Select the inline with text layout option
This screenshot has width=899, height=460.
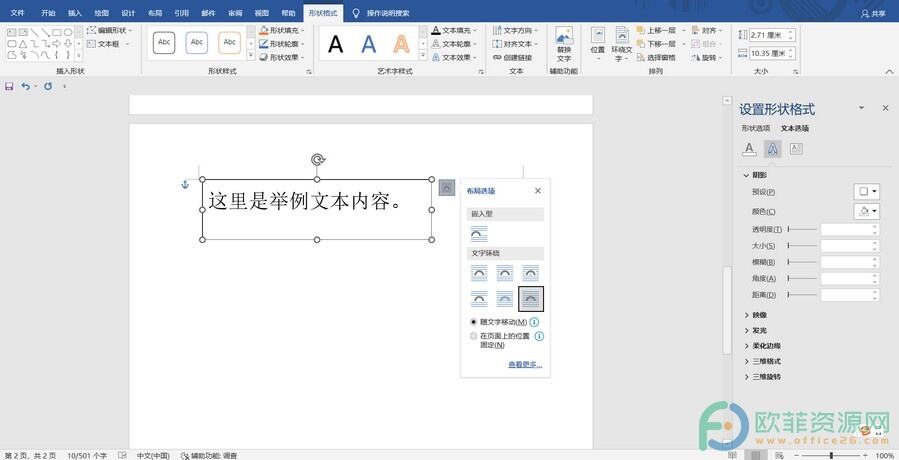[480, 234]
